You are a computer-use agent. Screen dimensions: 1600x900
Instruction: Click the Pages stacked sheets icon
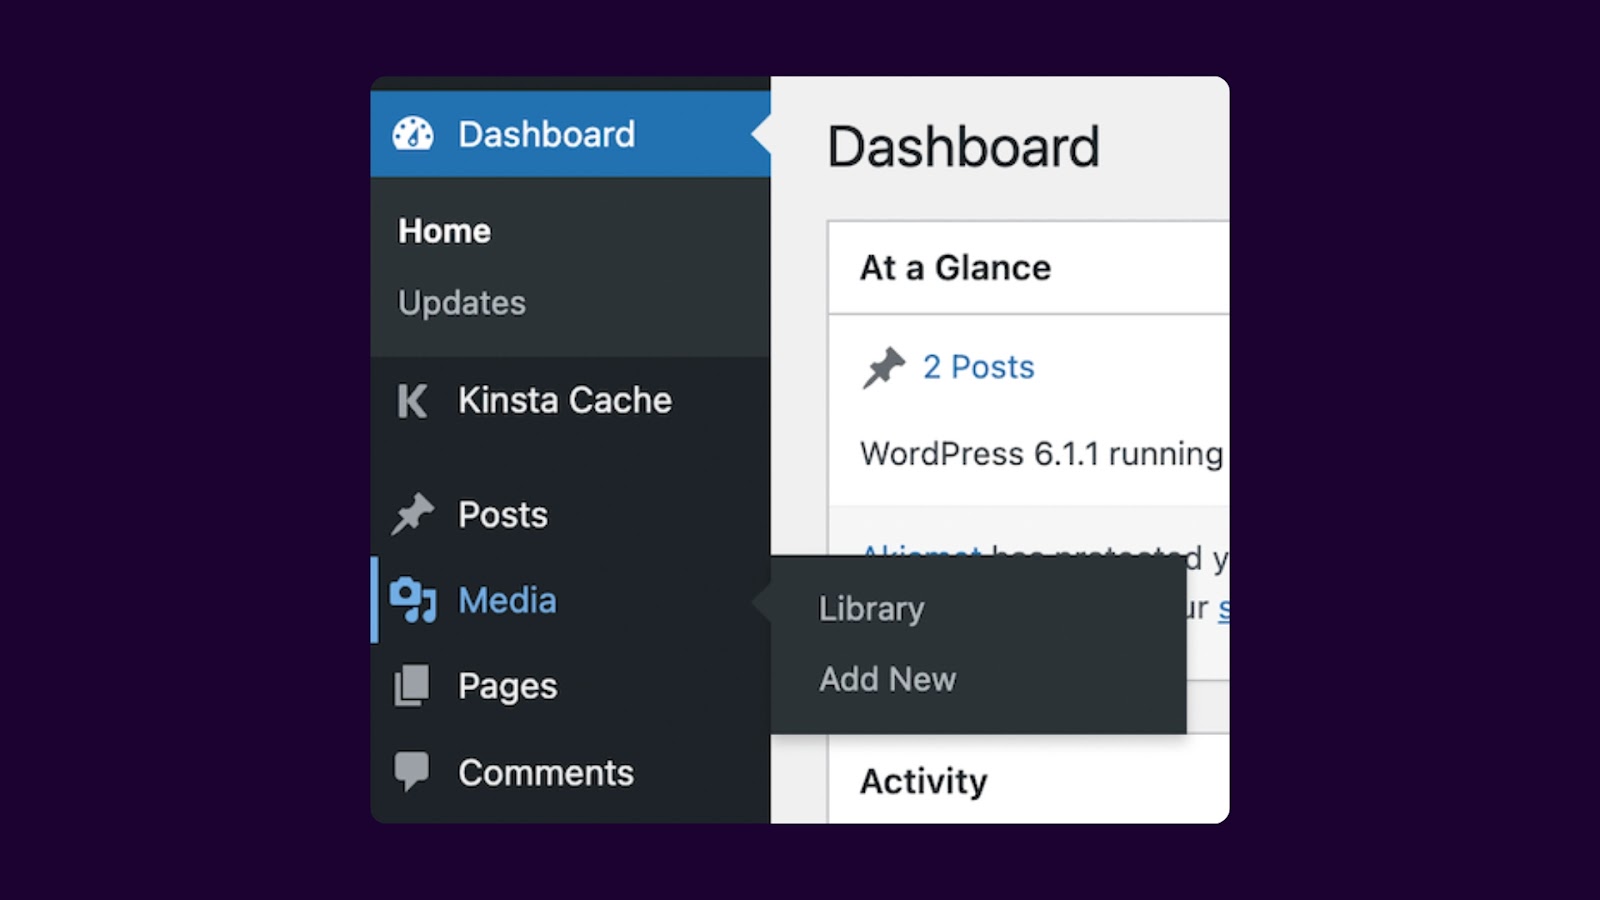coord(411,686)
